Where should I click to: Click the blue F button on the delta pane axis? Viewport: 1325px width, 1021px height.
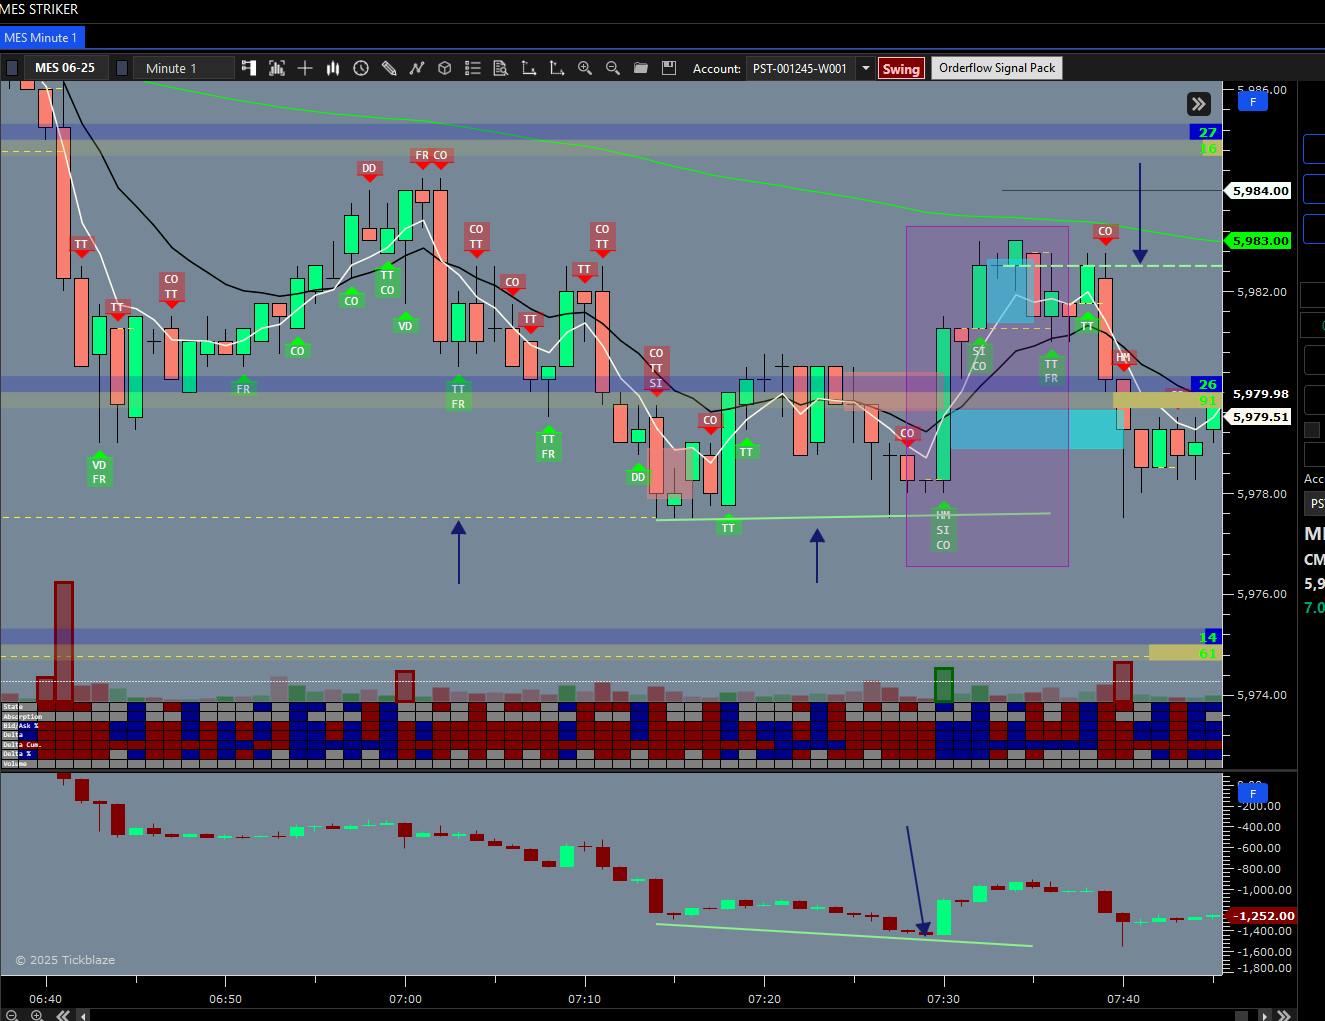[1252, 794]
